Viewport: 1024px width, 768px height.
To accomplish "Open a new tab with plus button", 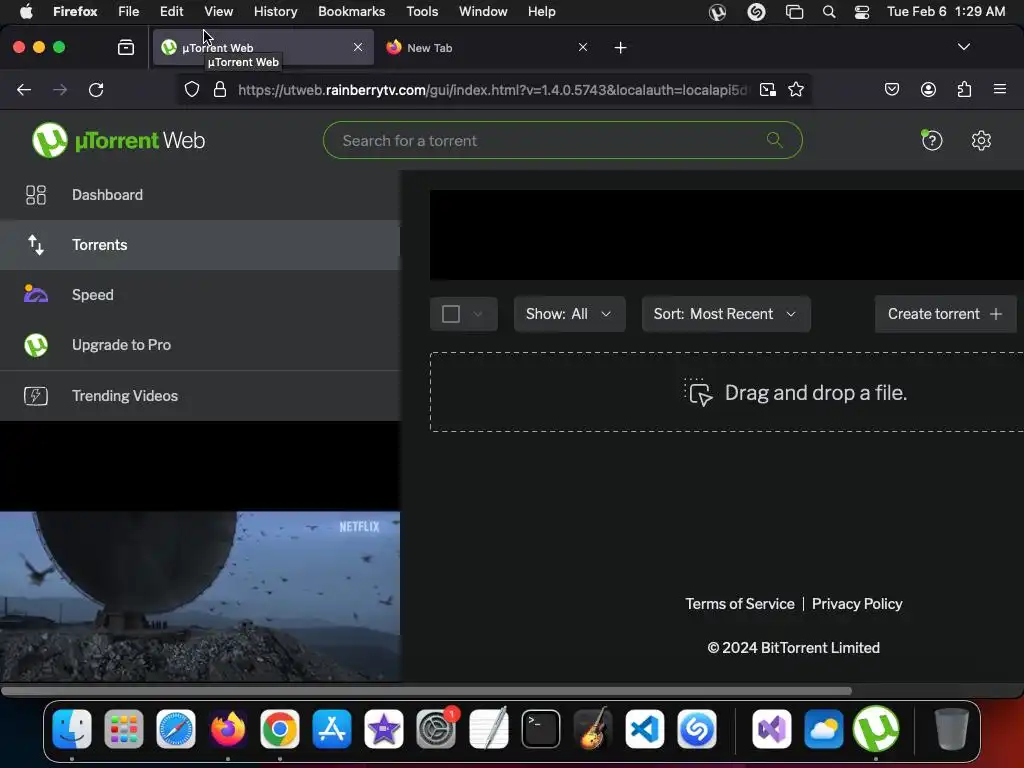I will click(x=620, y=48).
